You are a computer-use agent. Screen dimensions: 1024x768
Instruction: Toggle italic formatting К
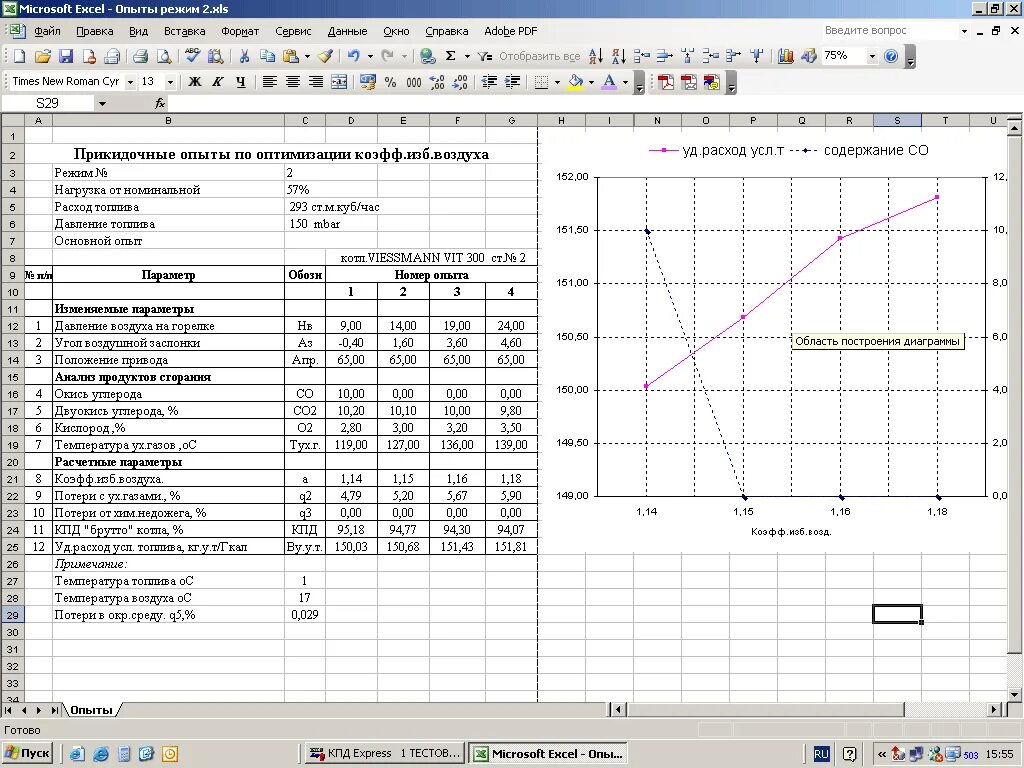pyautogui.click(x=218, y=82)
